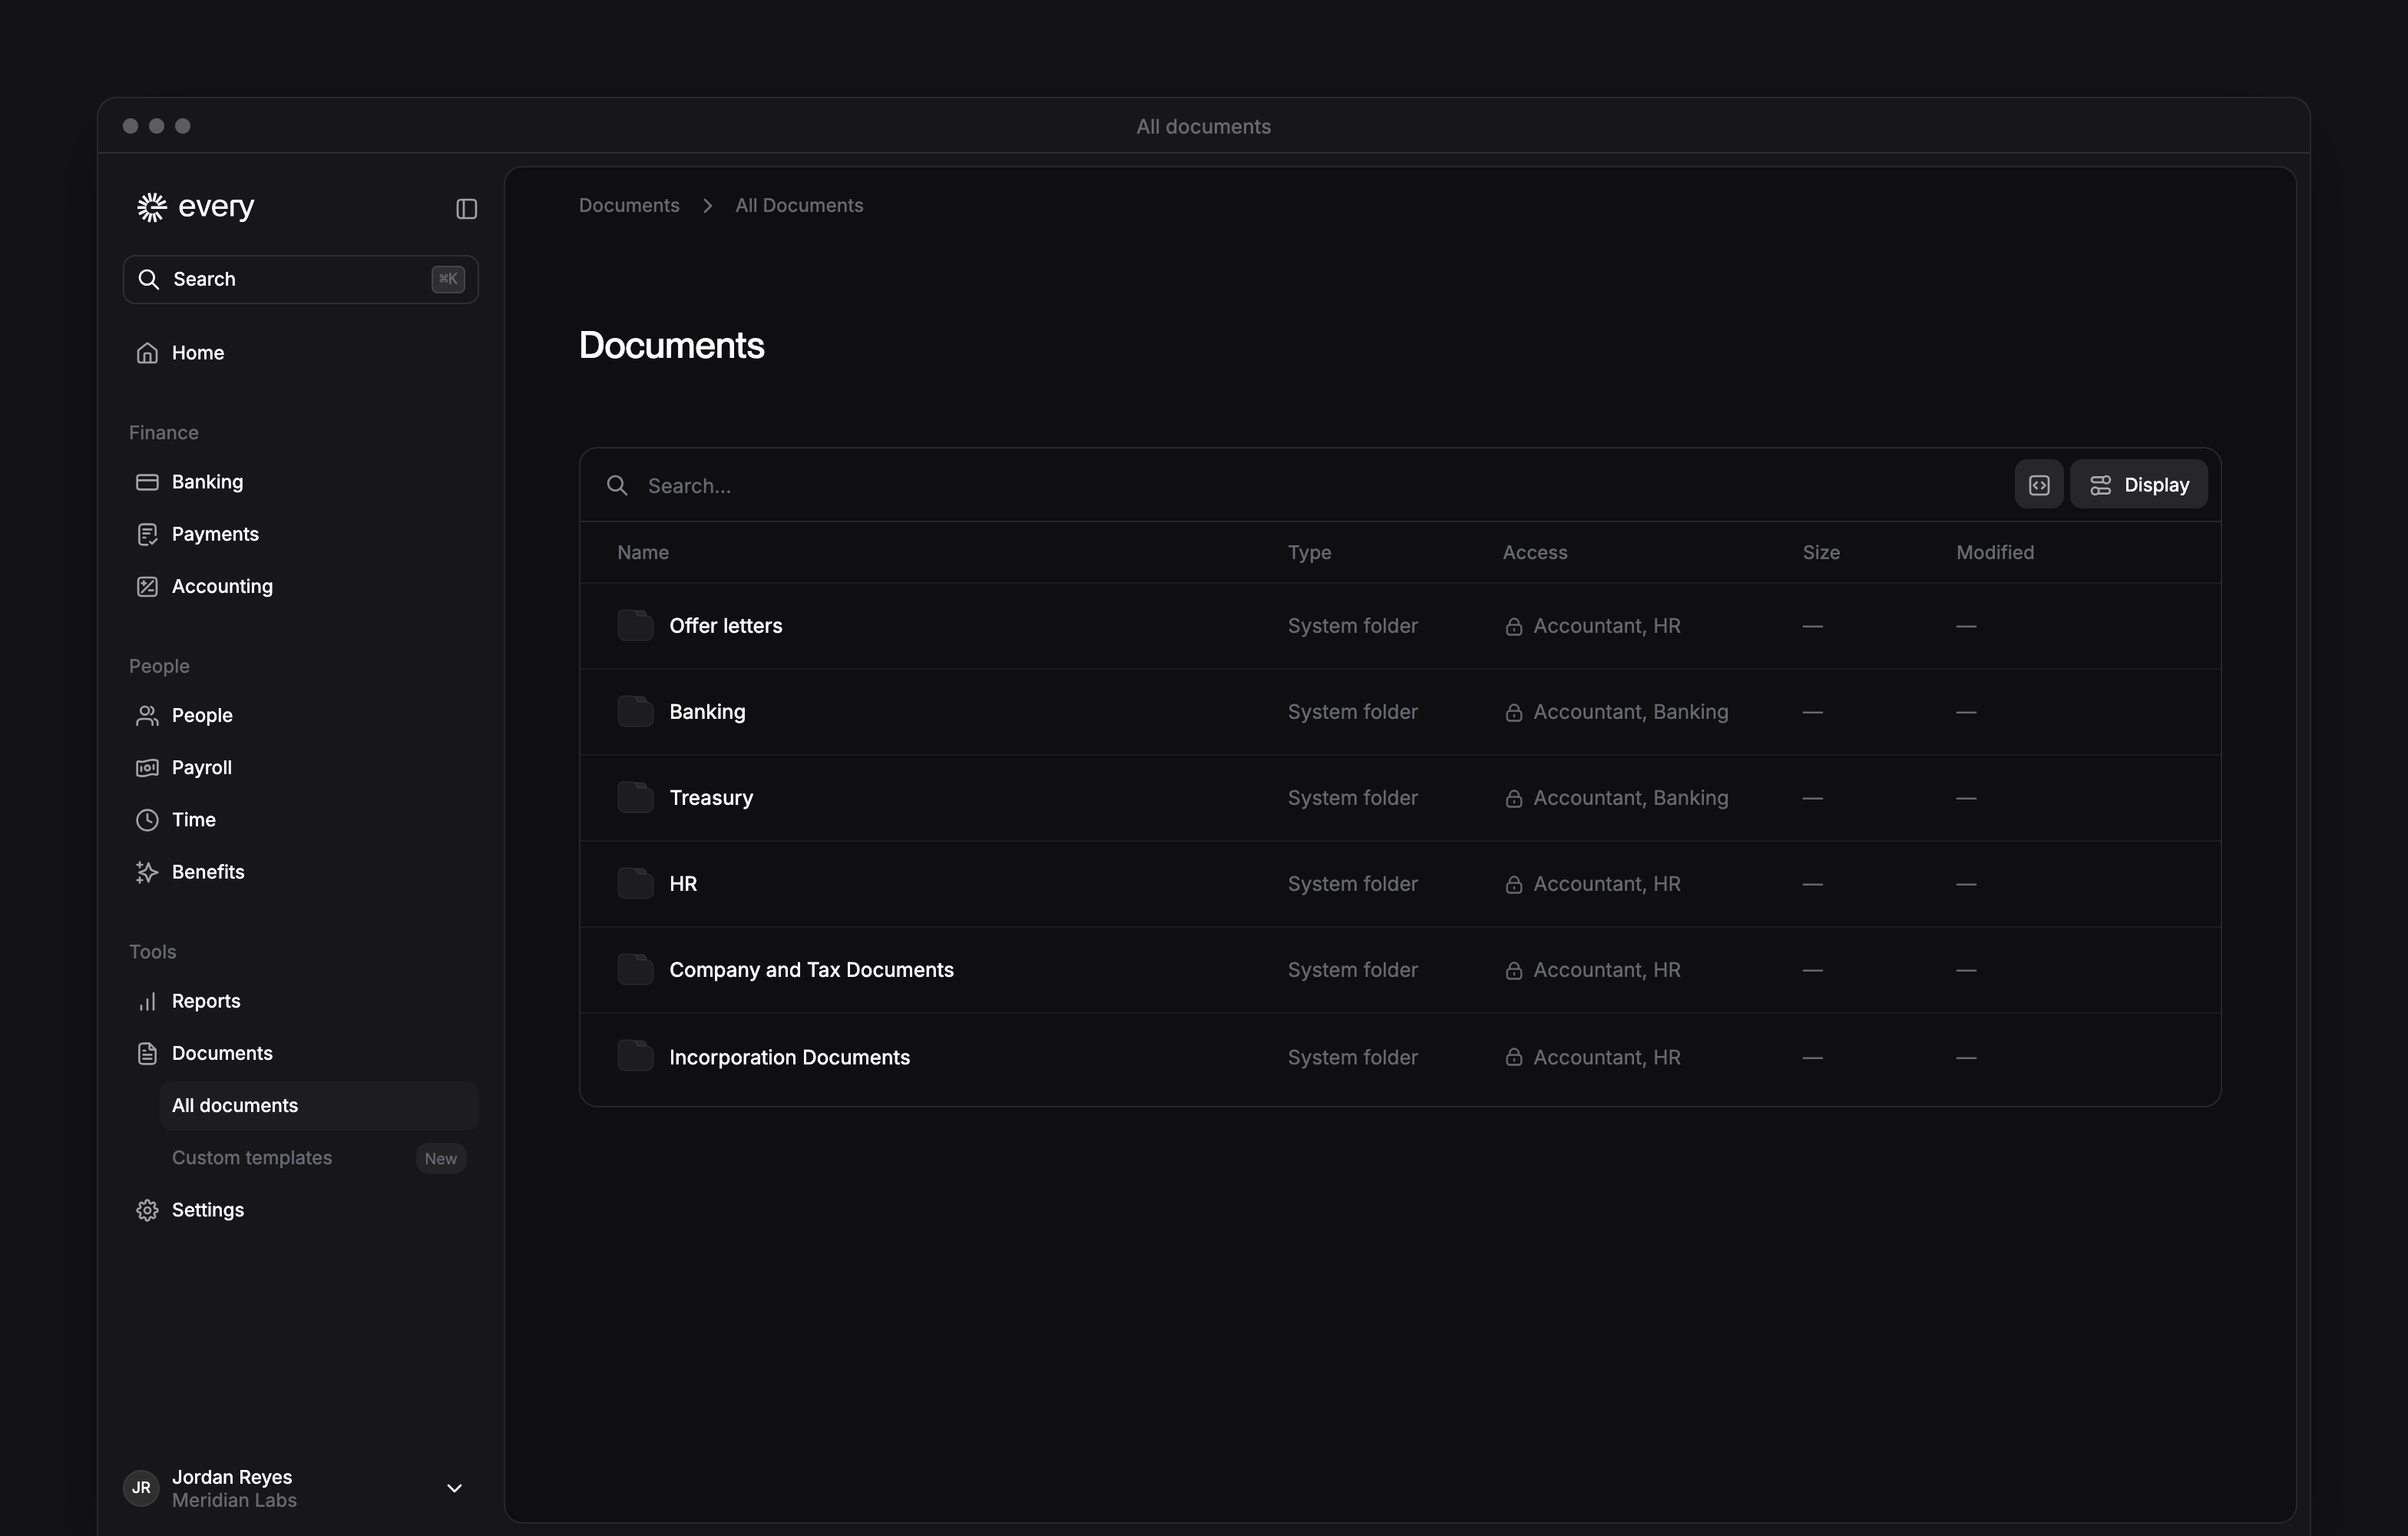Click the Home house icon
The width and height of the screenshot is (2408, 1536).
point(147,353)
